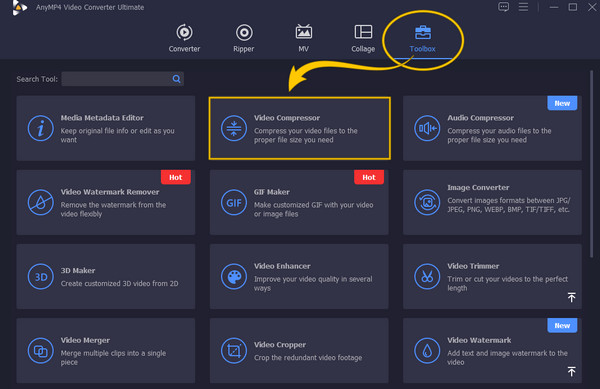The width and height of the screenshot is (600, 389).
Task: Click the Video Compressor icon
Action: [x=234, y=128]
